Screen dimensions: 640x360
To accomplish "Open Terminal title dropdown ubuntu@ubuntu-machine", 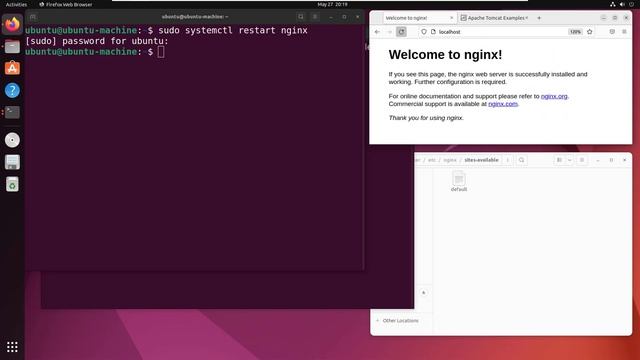I will click(x=195, y=17).
